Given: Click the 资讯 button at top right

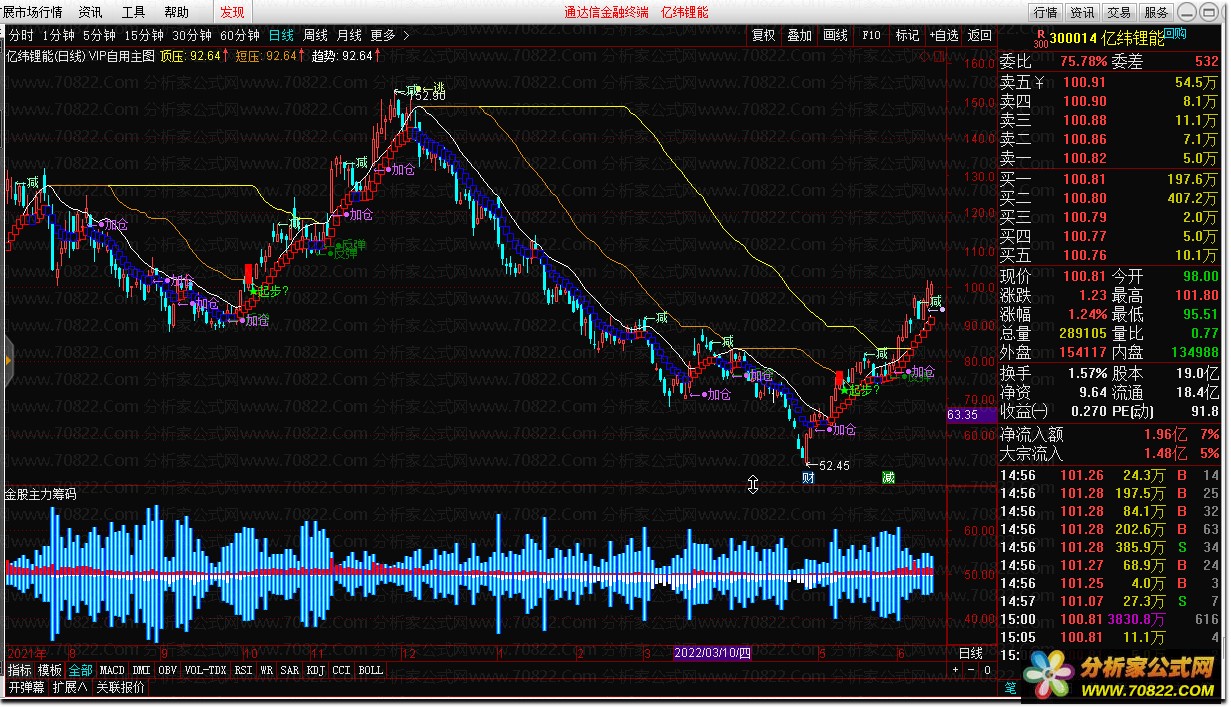Looking at the screenshot, I should (1083, 12).
